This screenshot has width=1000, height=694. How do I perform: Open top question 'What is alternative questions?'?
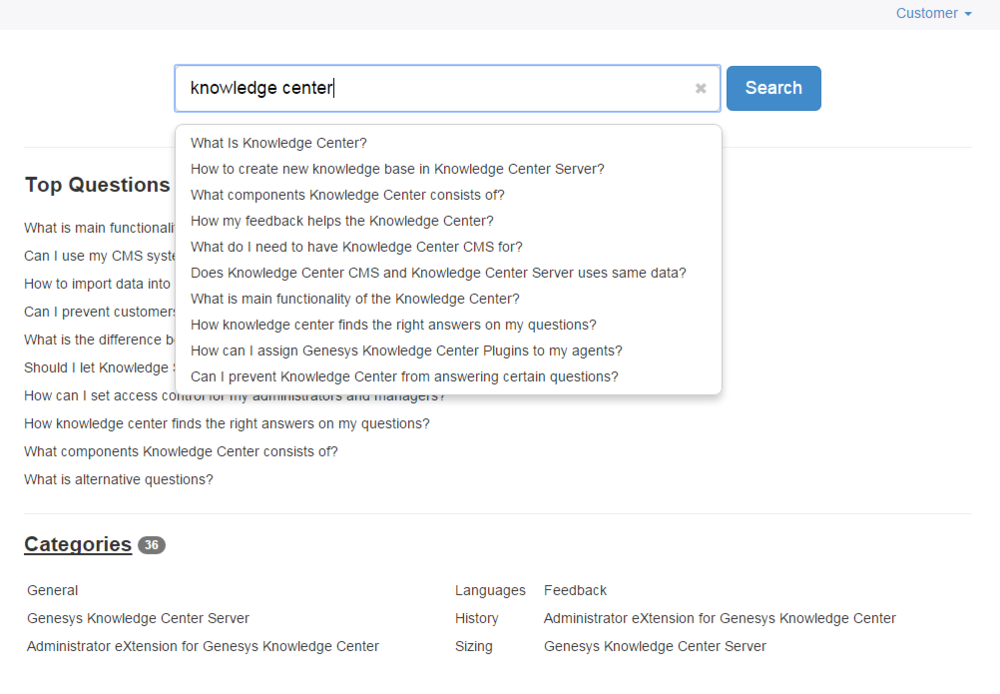(x=119, y=480)
